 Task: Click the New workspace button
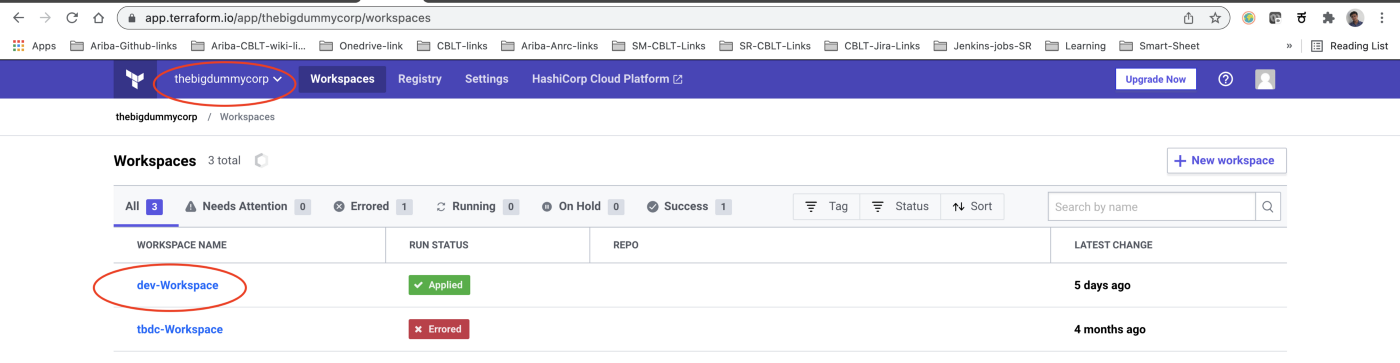(1226, 160)
